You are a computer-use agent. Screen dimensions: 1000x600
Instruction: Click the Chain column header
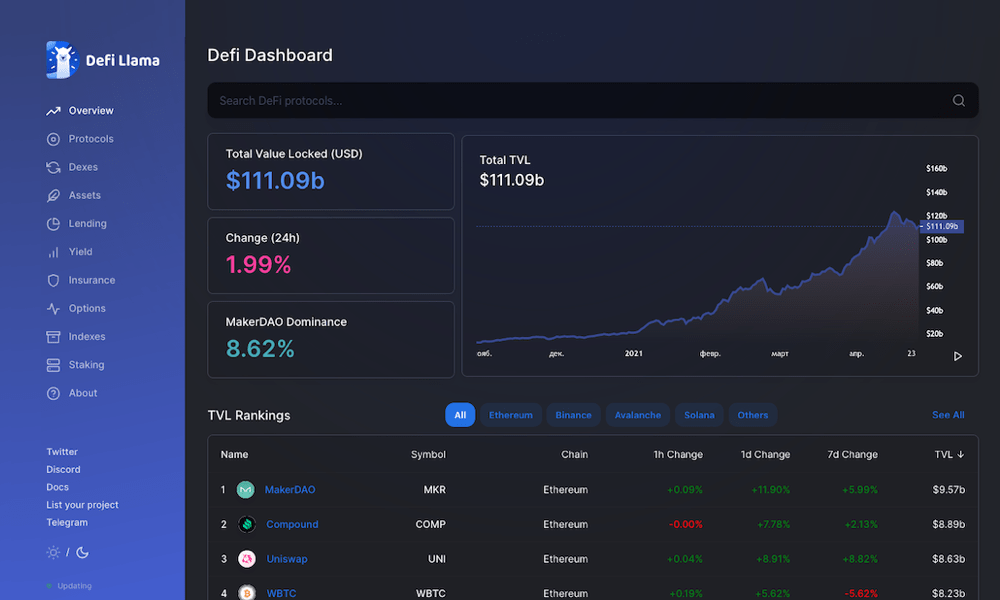pyautogui.click(x=575, y=455)
